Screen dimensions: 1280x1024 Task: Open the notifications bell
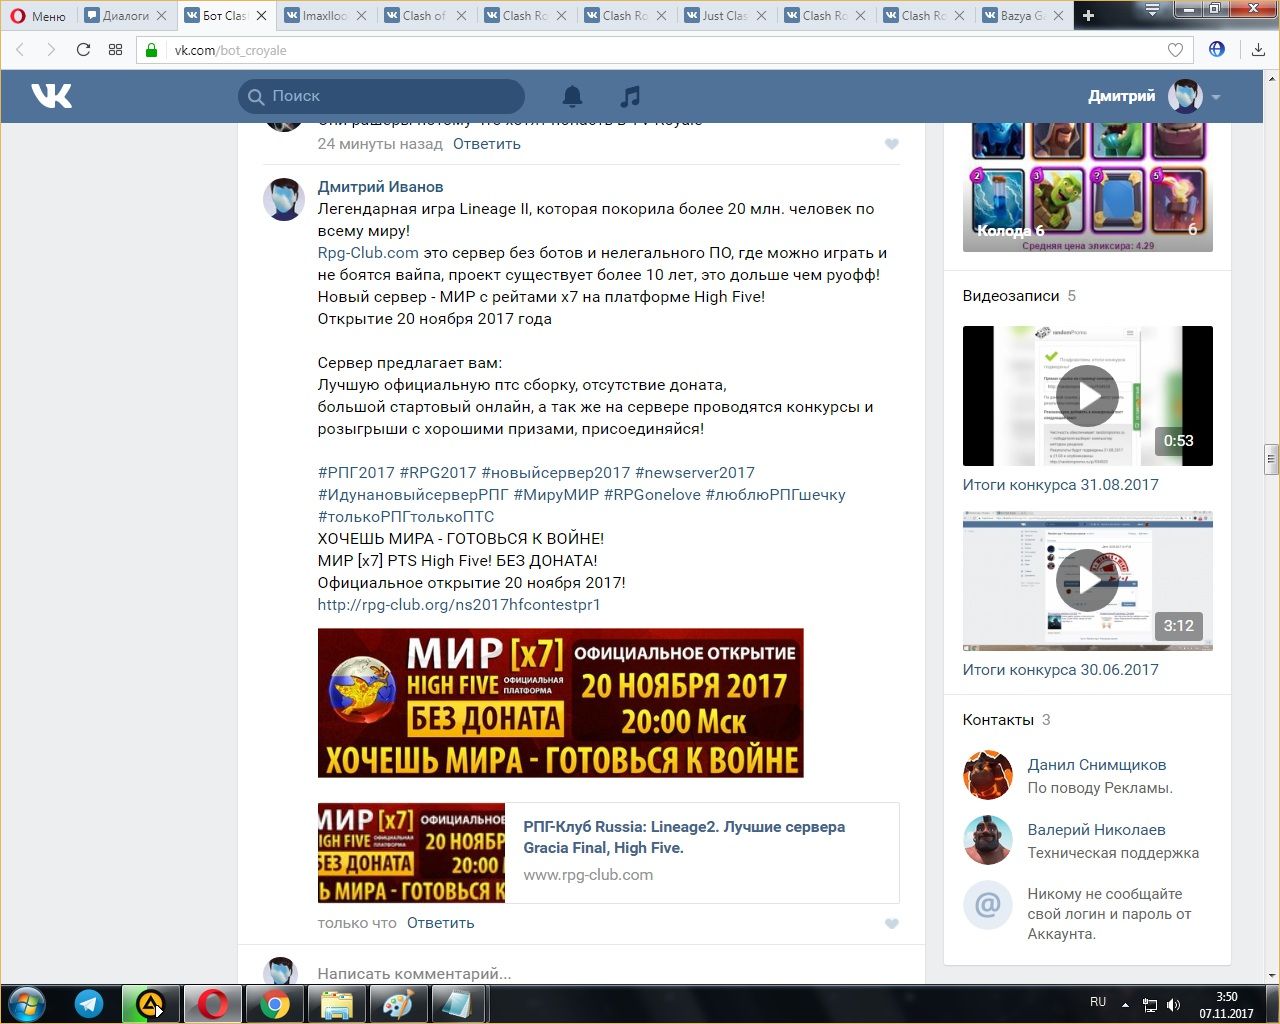[572, 96]
